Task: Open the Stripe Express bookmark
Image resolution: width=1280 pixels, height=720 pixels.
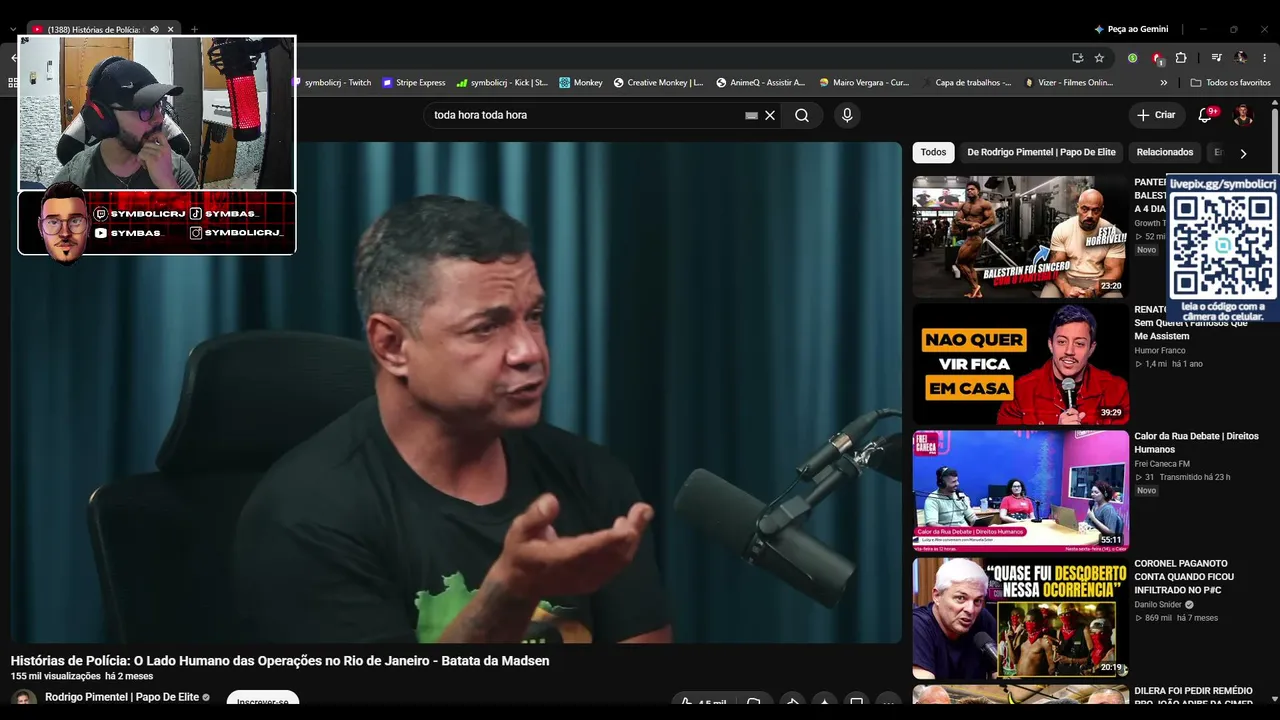Action: [414, 83]
